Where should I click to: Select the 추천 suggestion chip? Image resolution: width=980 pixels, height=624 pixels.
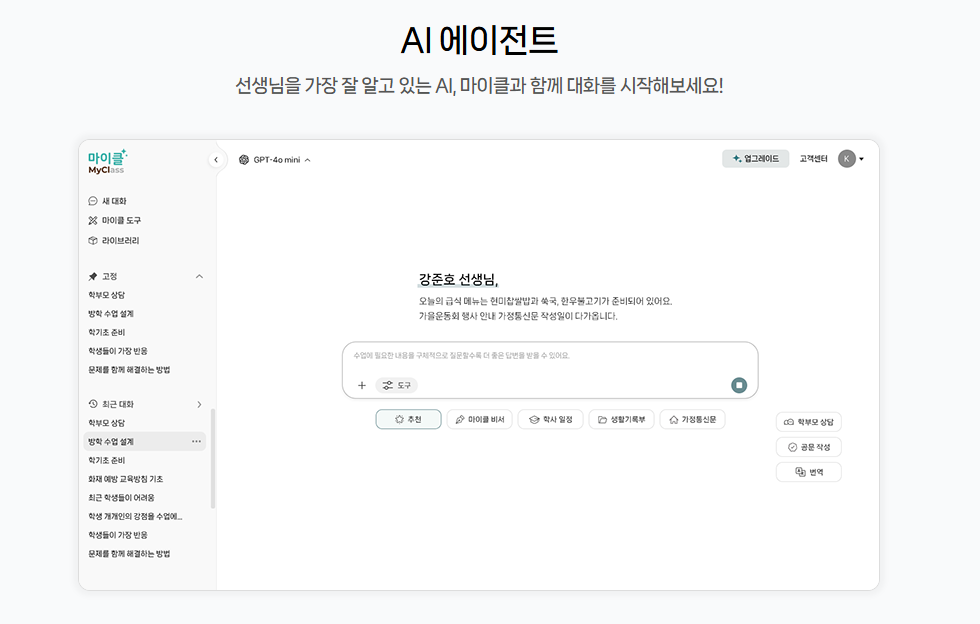tap(408, 420)
